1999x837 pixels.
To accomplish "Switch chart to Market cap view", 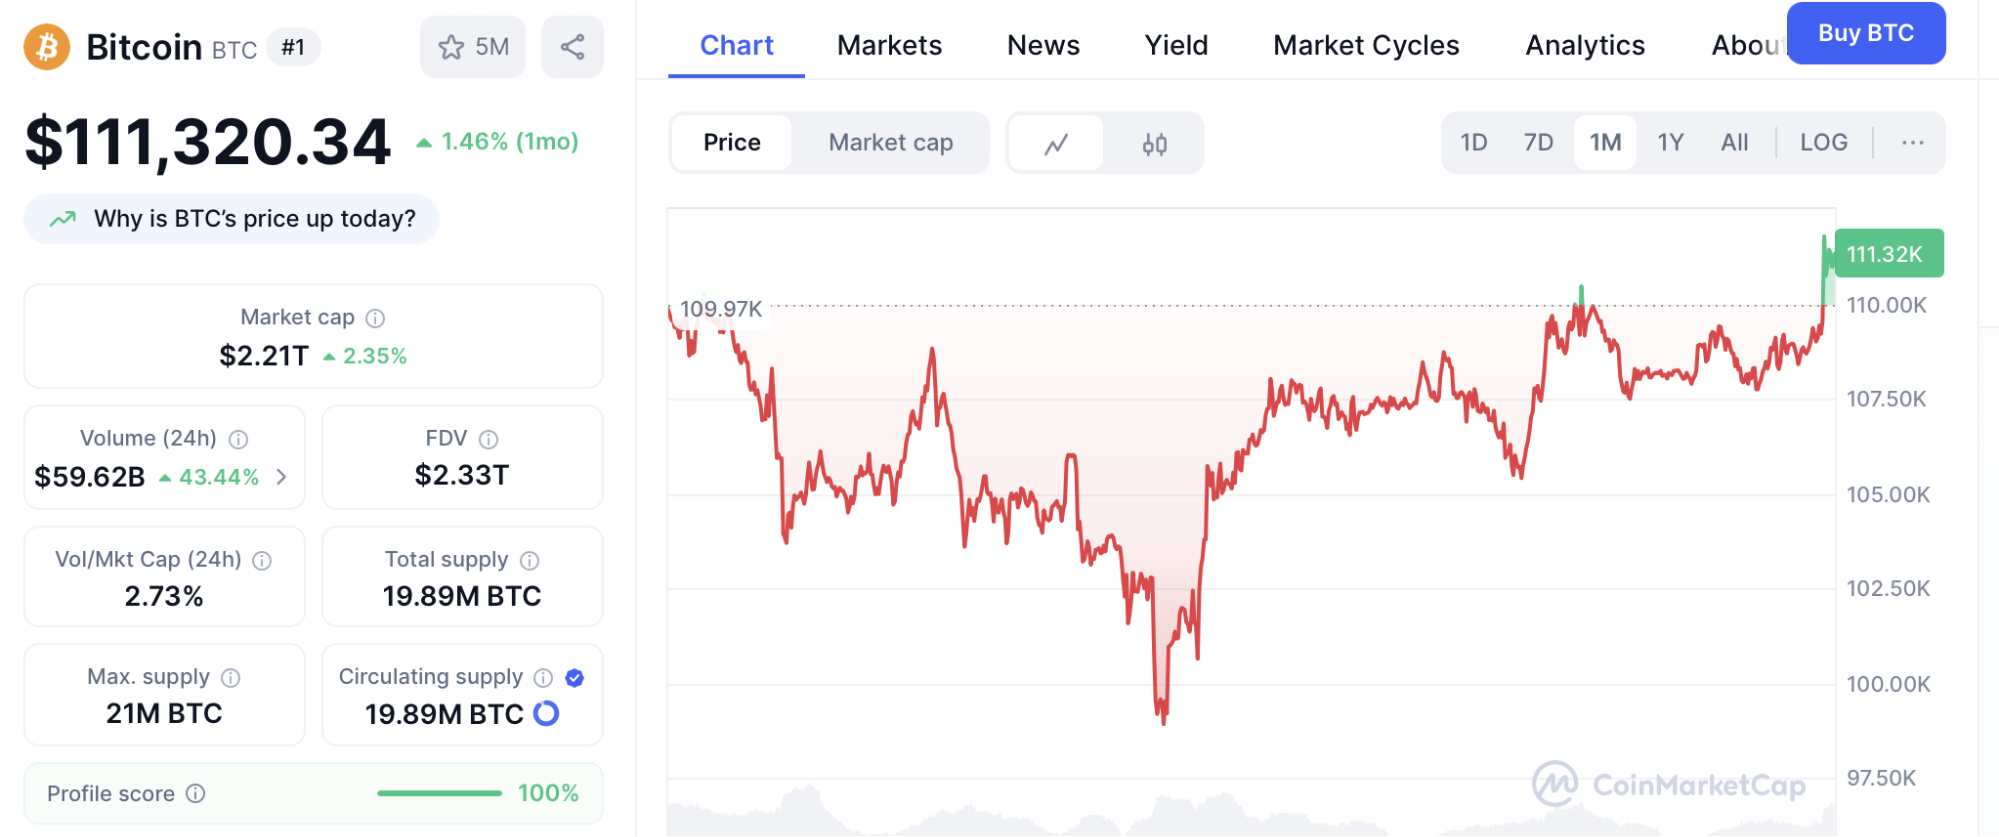I will pos(890,142).
